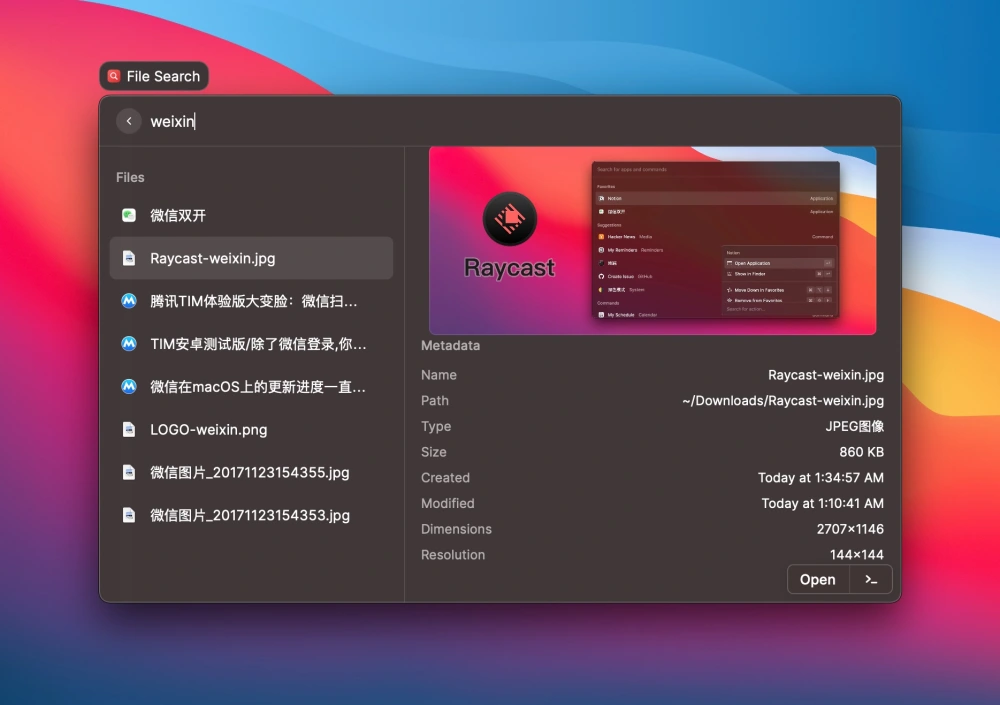Click Created value Today at 1:34:57 AM
Screen dimensions: 1000x705
[821, 478]
